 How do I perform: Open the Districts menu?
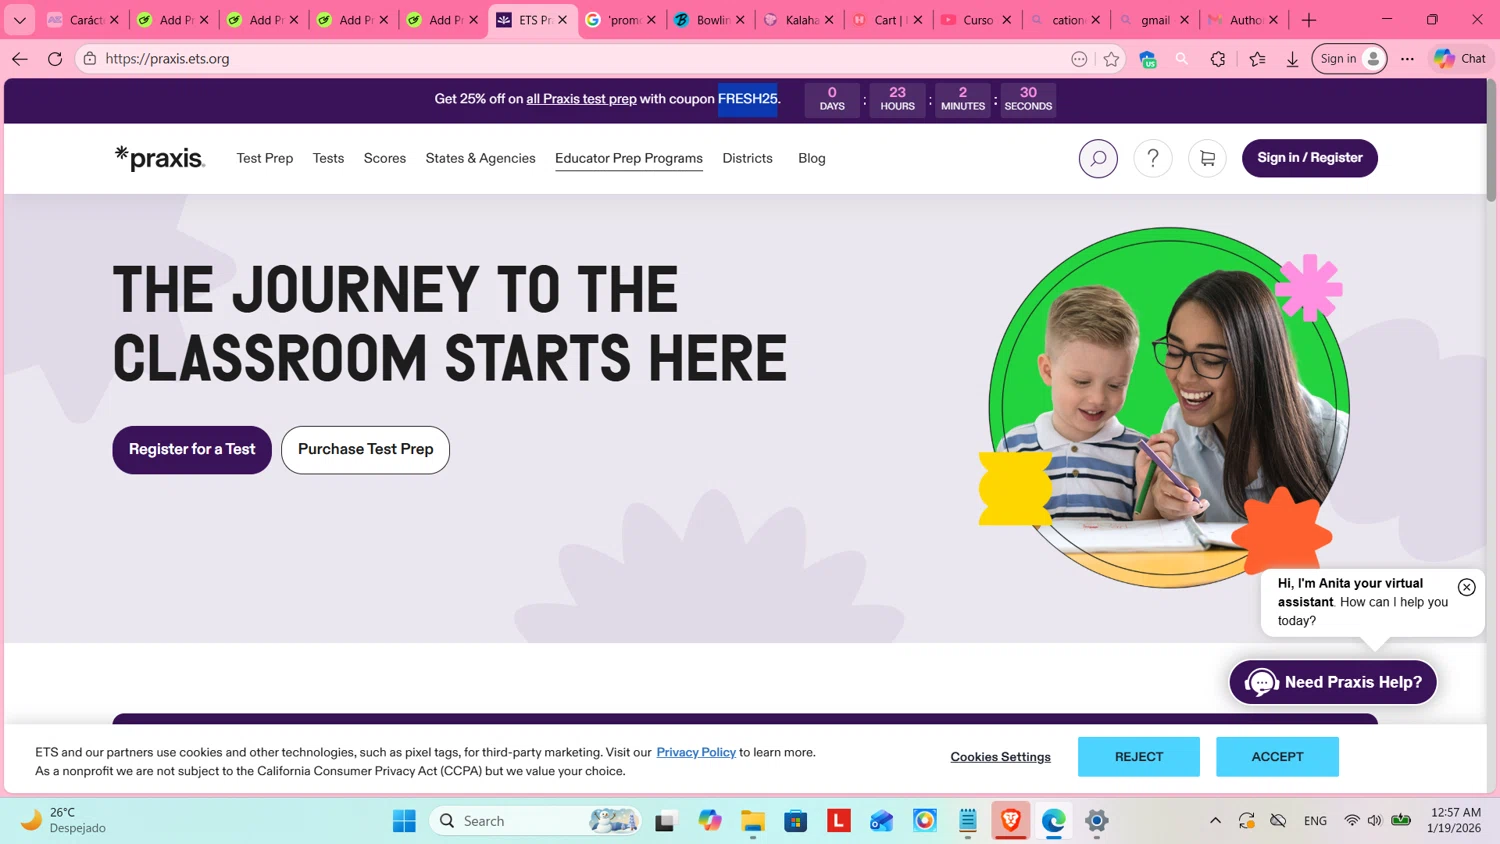[x=748, y=158]
